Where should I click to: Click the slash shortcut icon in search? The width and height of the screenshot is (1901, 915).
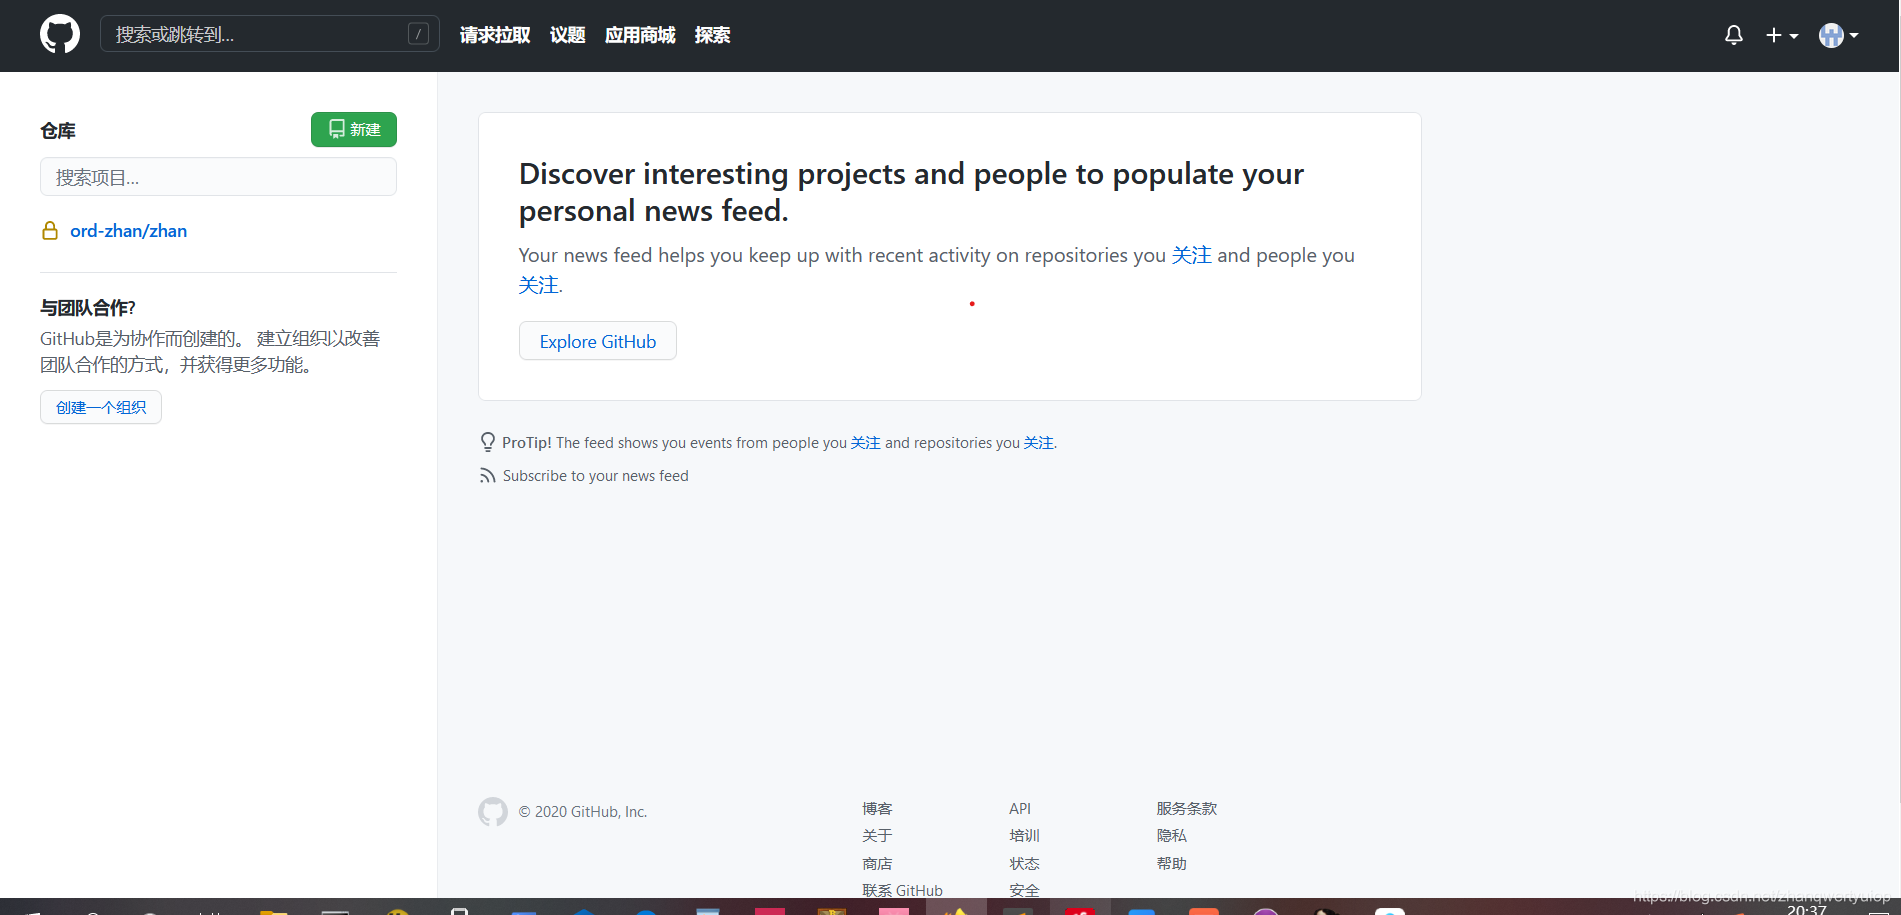point(419,34)
